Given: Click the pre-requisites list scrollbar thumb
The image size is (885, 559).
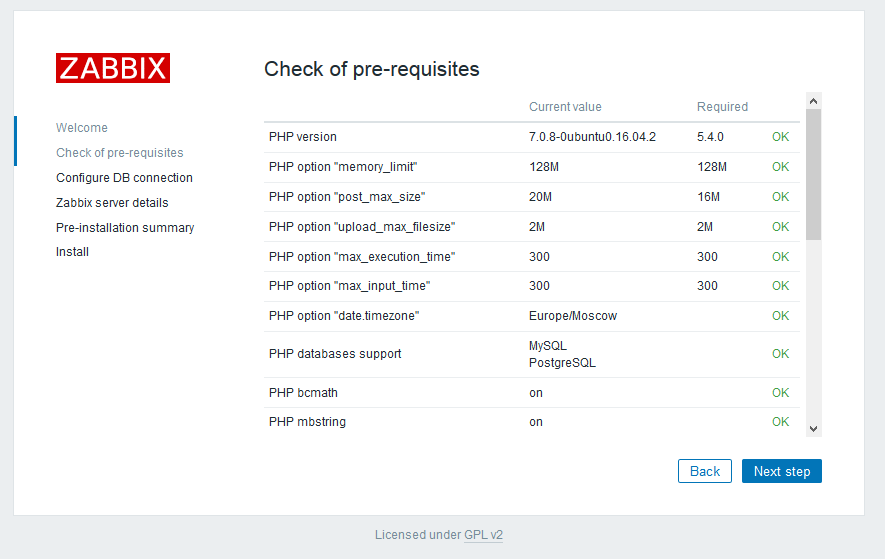Looking at the screenshot, I should tap(813, 174).
